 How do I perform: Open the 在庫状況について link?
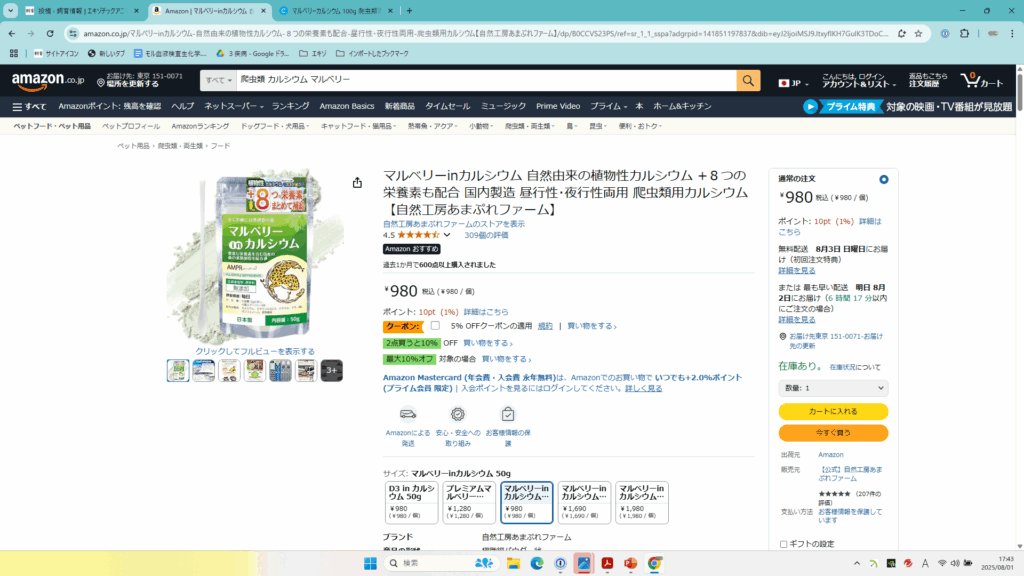pyautogui.click(x=855, y=368)
